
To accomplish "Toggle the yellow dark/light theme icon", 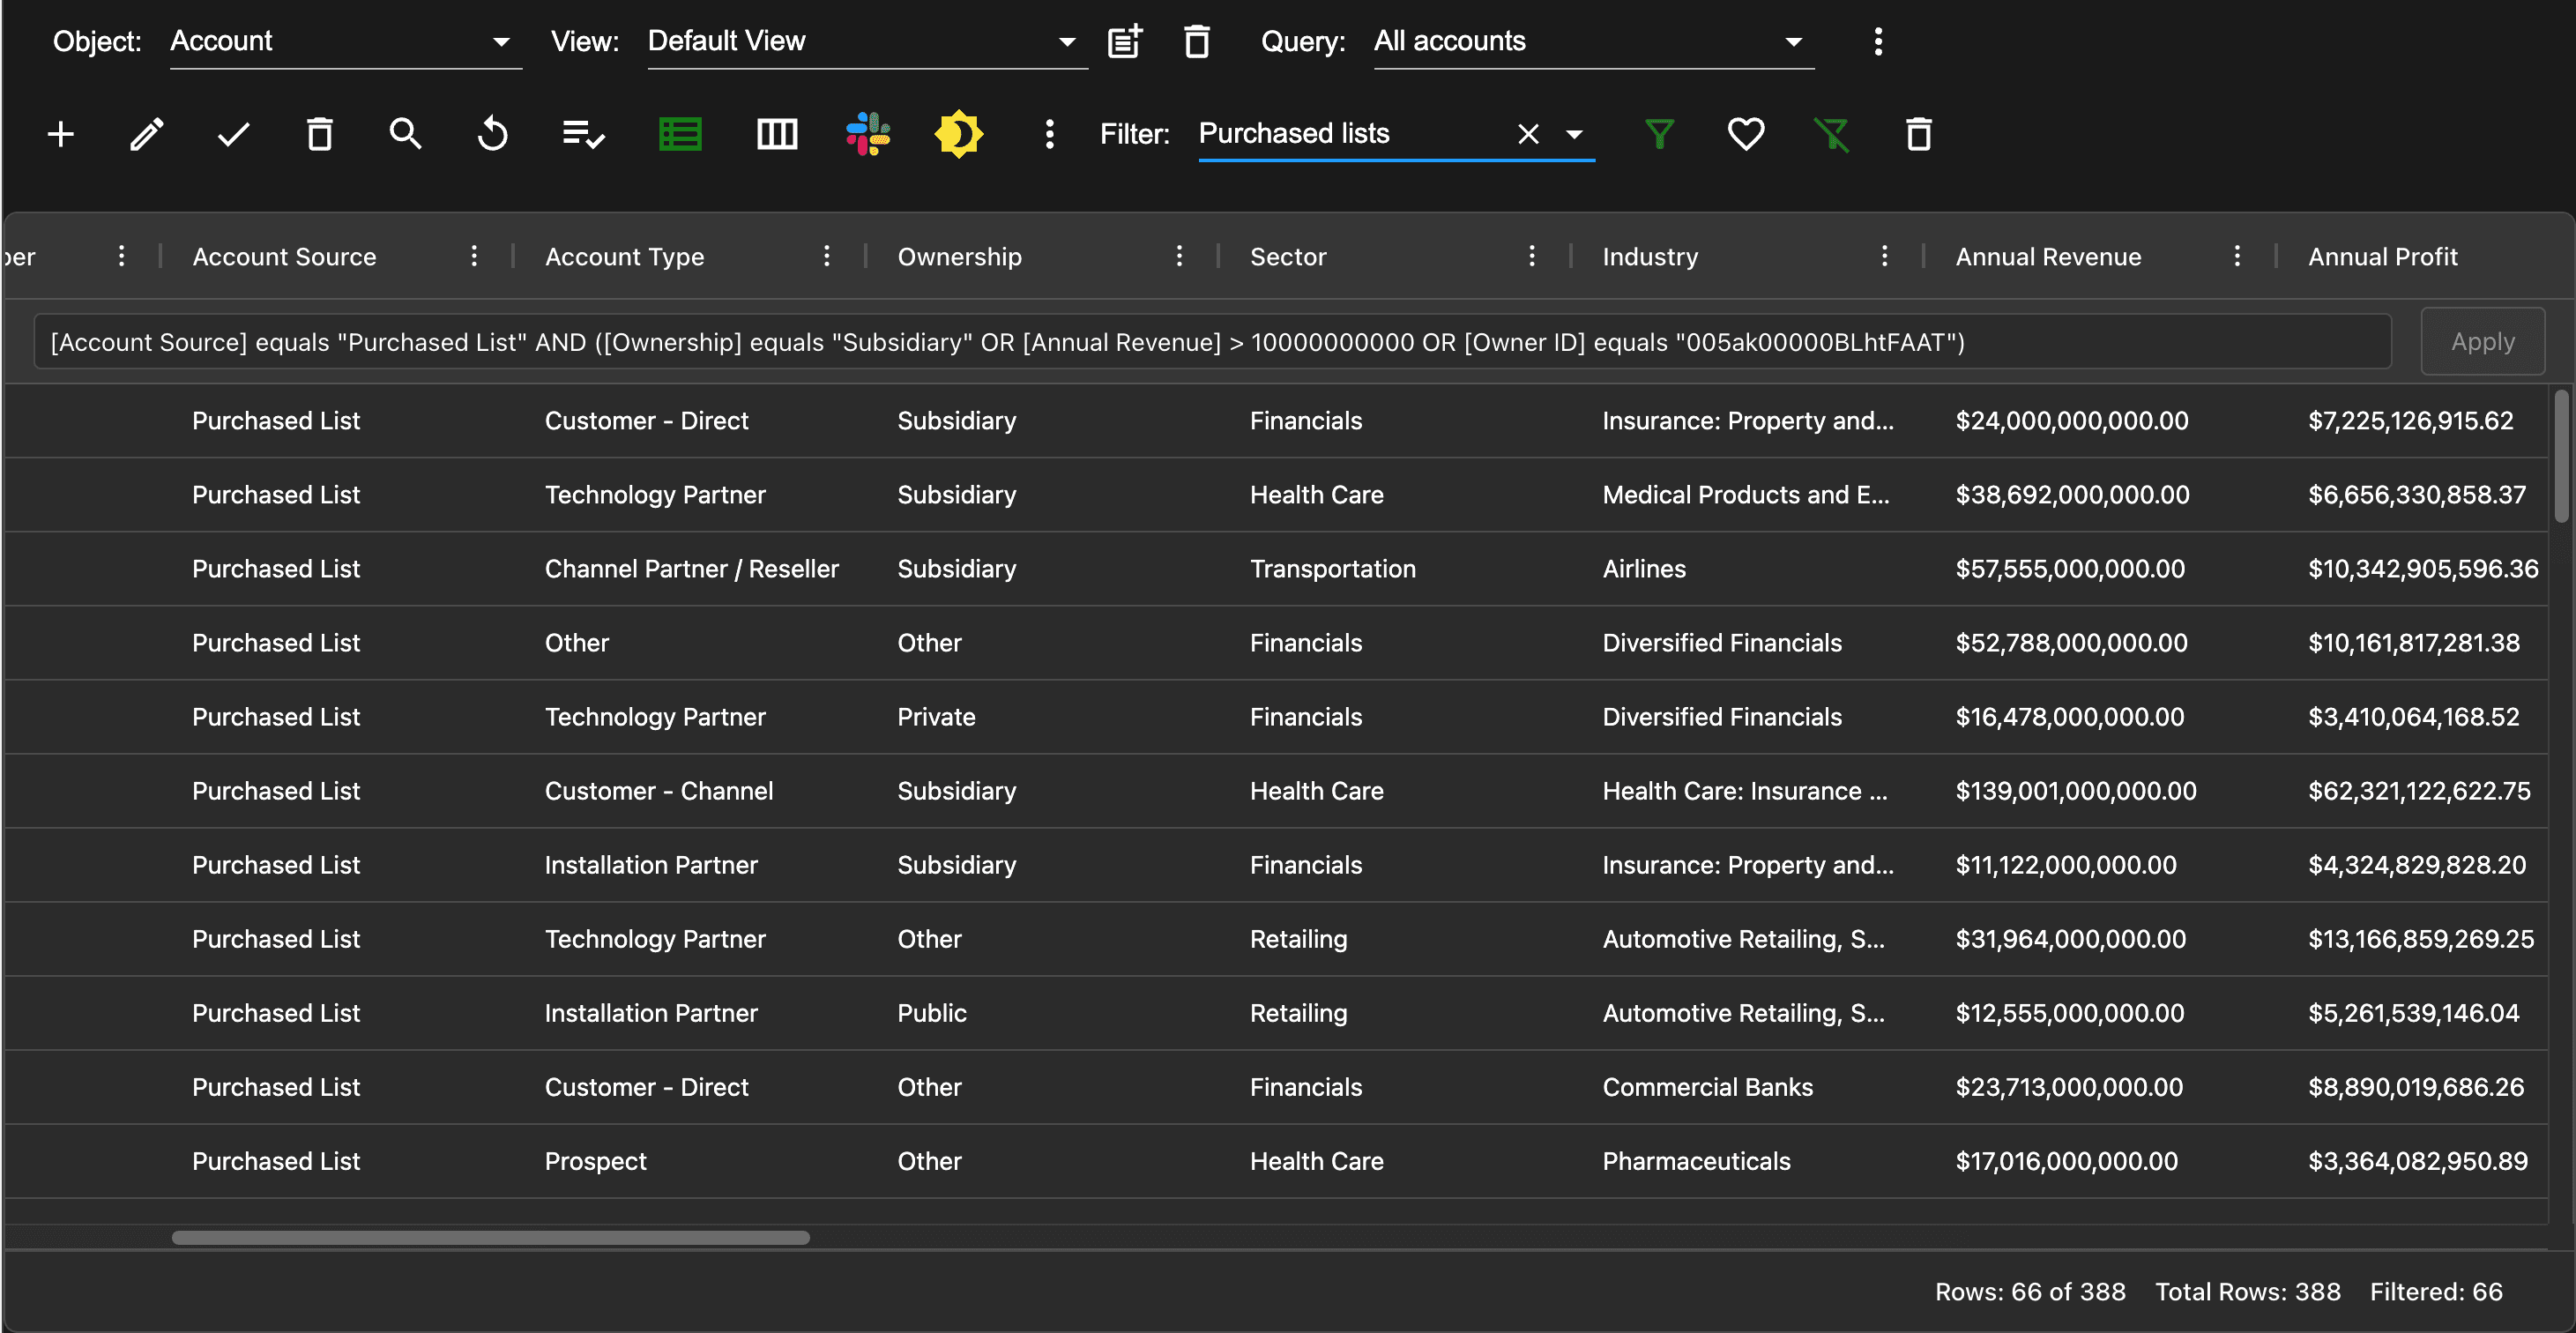I will coord(958,134).
